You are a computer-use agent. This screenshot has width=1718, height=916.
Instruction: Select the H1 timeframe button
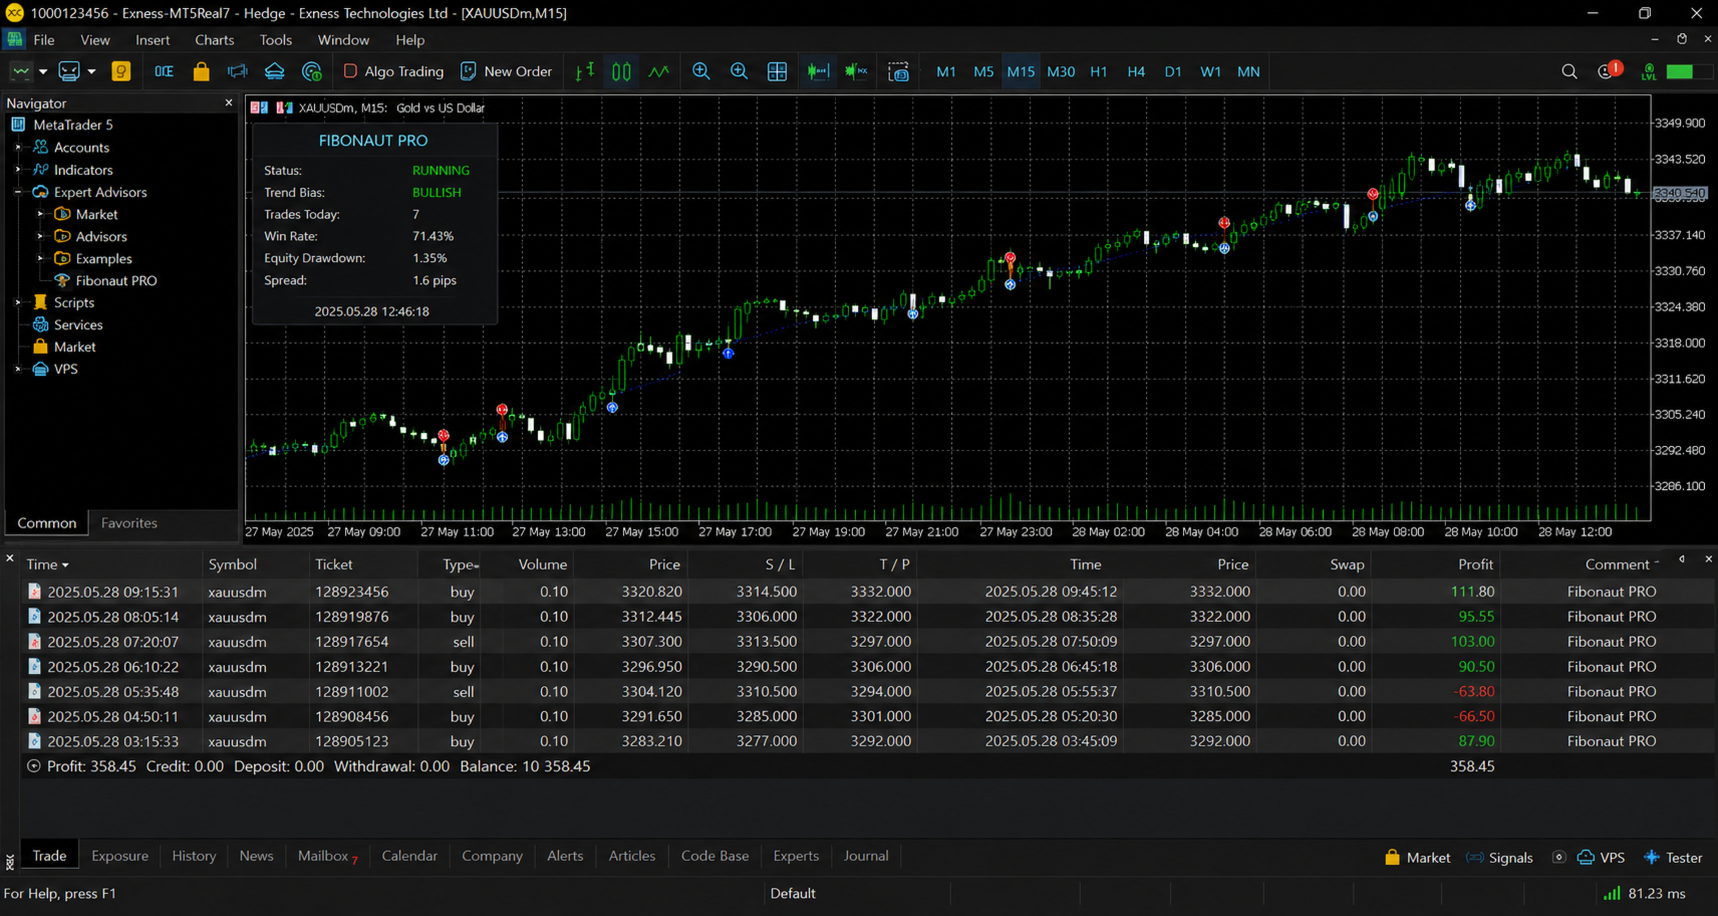tap(1098, 71)
